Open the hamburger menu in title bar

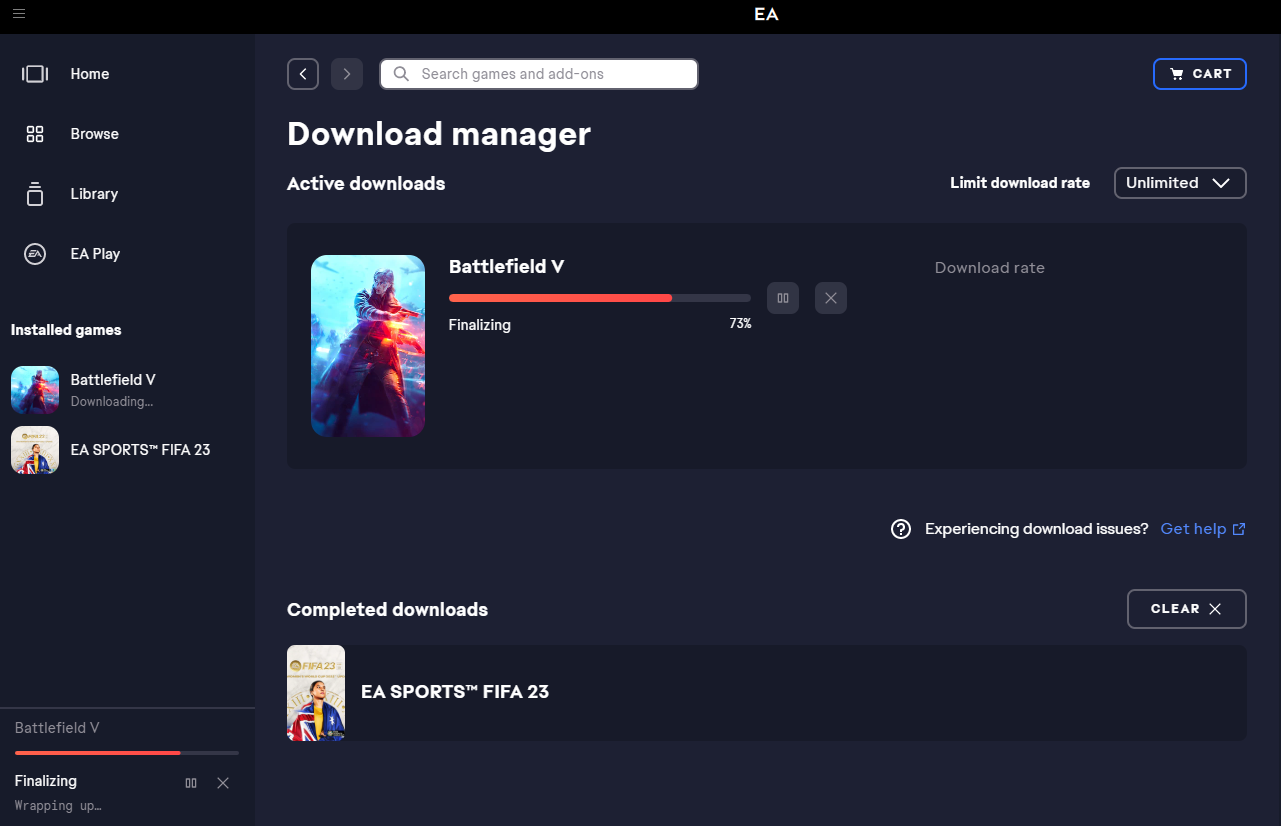(x=19, y=14)
